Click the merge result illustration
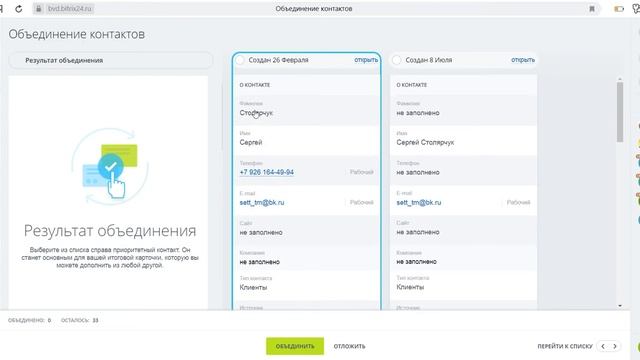The width and height of the screenshot is (640, 360). click(109, 167)
